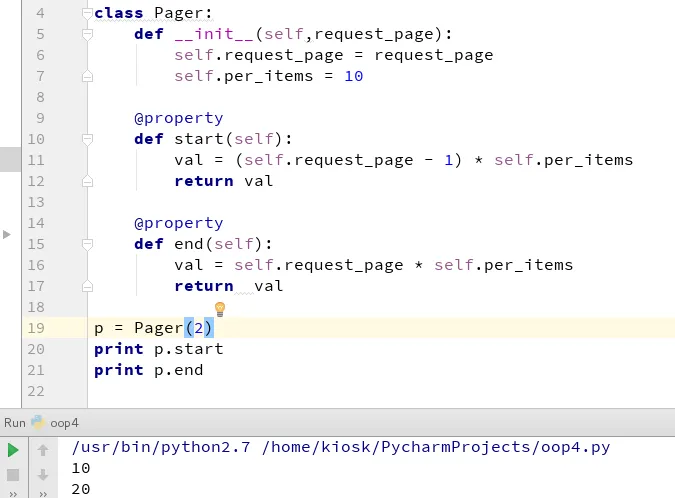The image size is (675, 498).
Task: Click the Run tool window label
Action: (15, 423)
